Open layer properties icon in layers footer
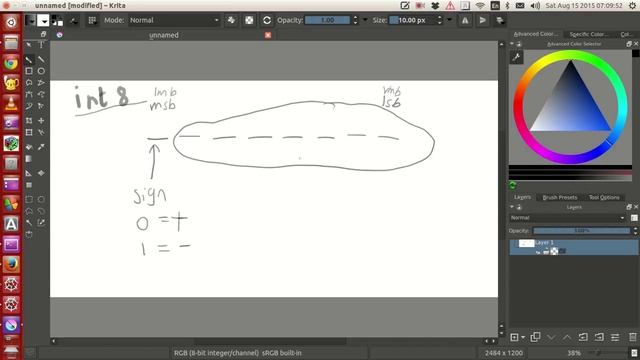 coord(615,337)
